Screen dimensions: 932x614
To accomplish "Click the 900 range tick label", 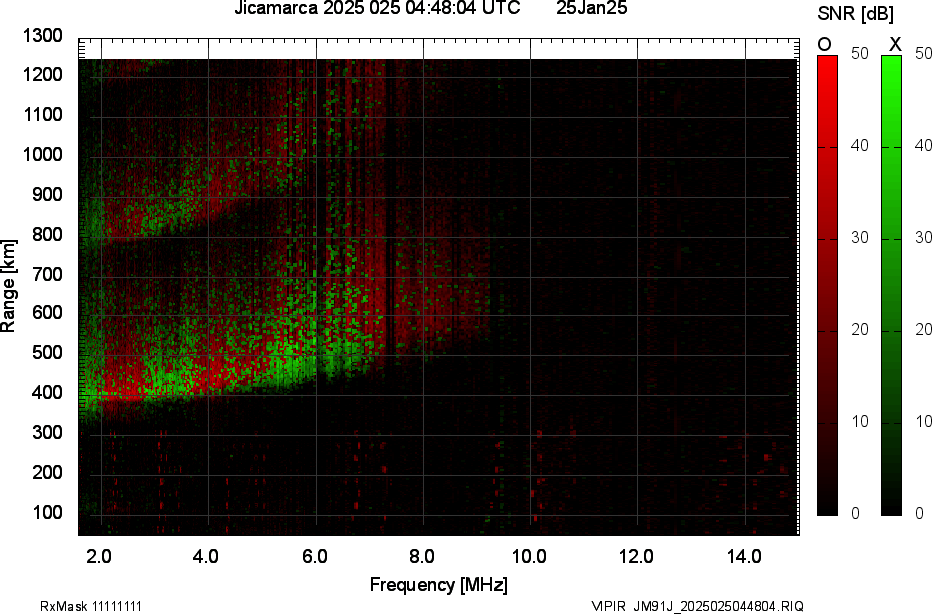I will tap(47, 194).
